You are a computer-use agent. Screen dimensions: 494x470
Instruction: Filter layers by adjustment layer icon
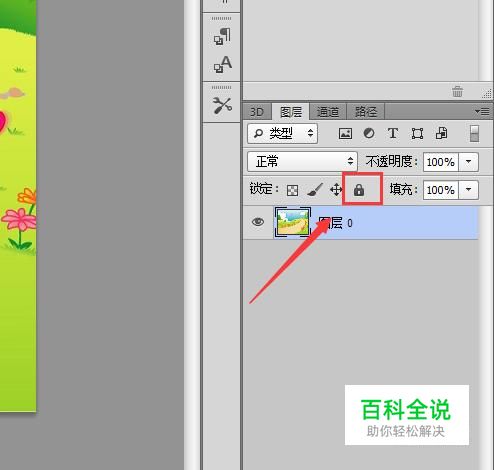369,133
